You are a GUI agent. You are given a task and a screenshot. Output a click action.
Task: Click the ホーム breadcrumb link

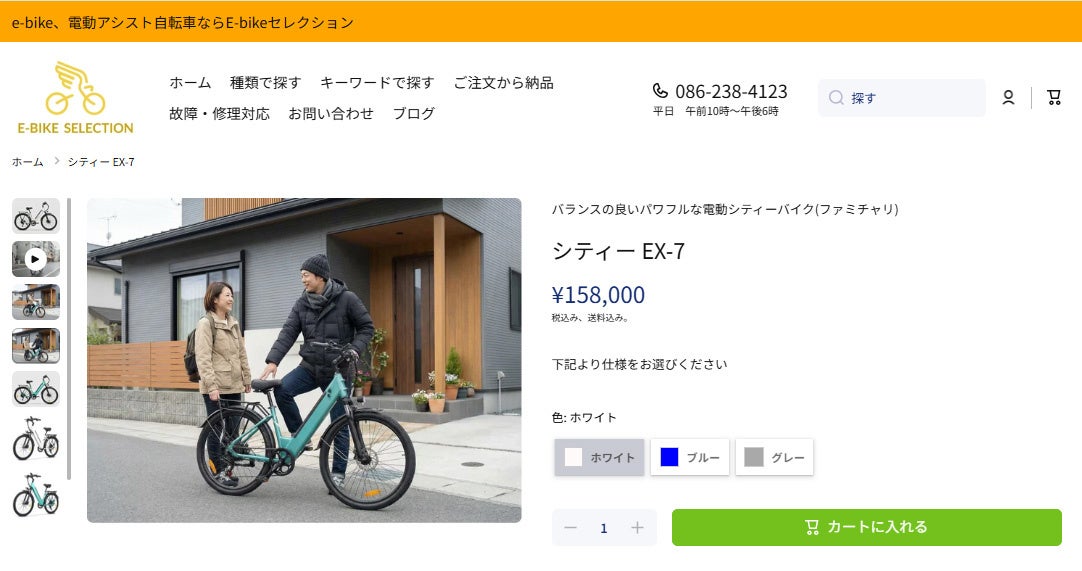point(28,162)
